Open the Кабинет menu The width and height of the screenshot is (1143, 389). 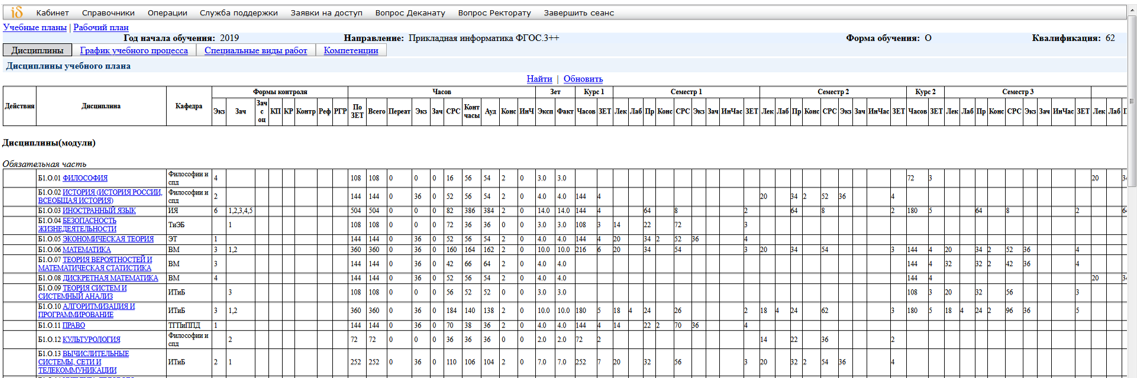(x=52, y=13)
